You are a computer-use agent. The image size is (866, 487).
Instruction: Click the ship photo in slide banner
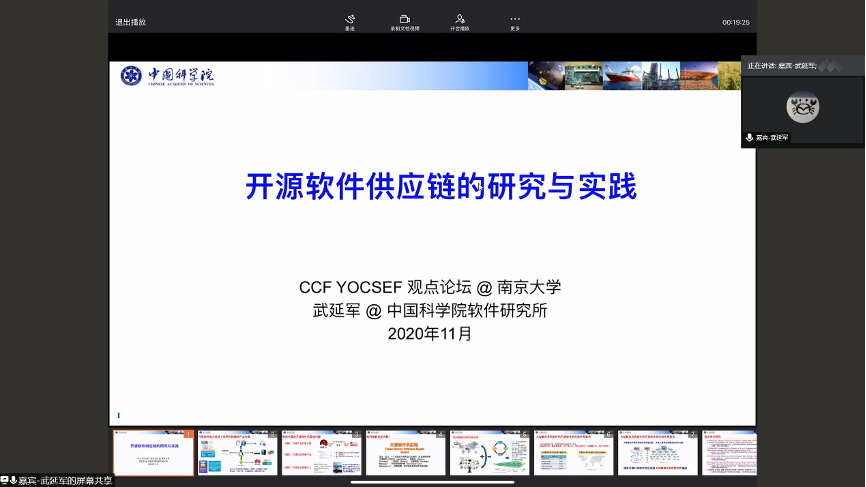click(622, 76)
